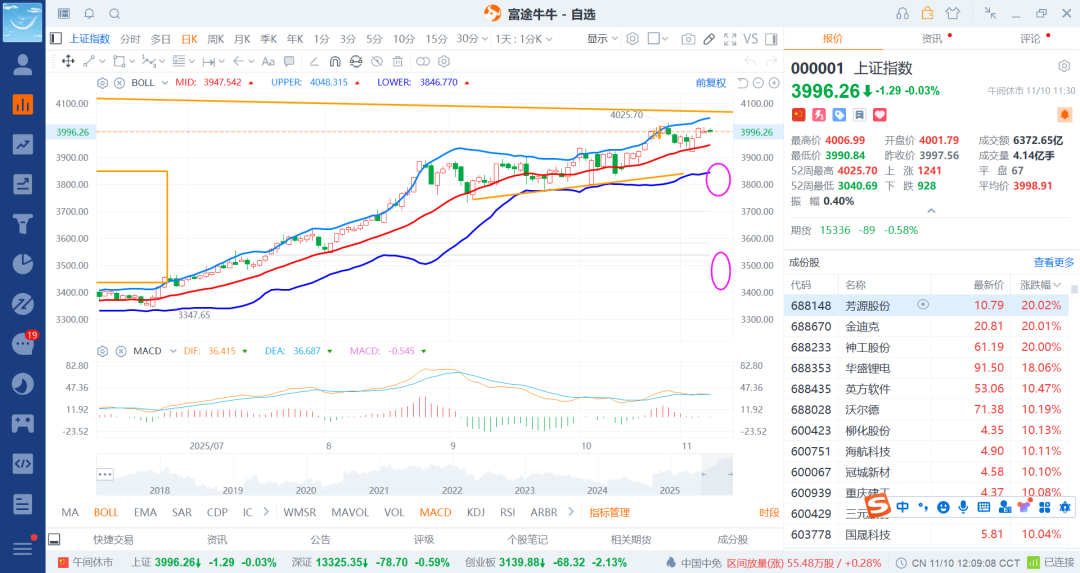Click the orange price alert bell icon
1080x573 pixels.
click(x=1064, y=116)
